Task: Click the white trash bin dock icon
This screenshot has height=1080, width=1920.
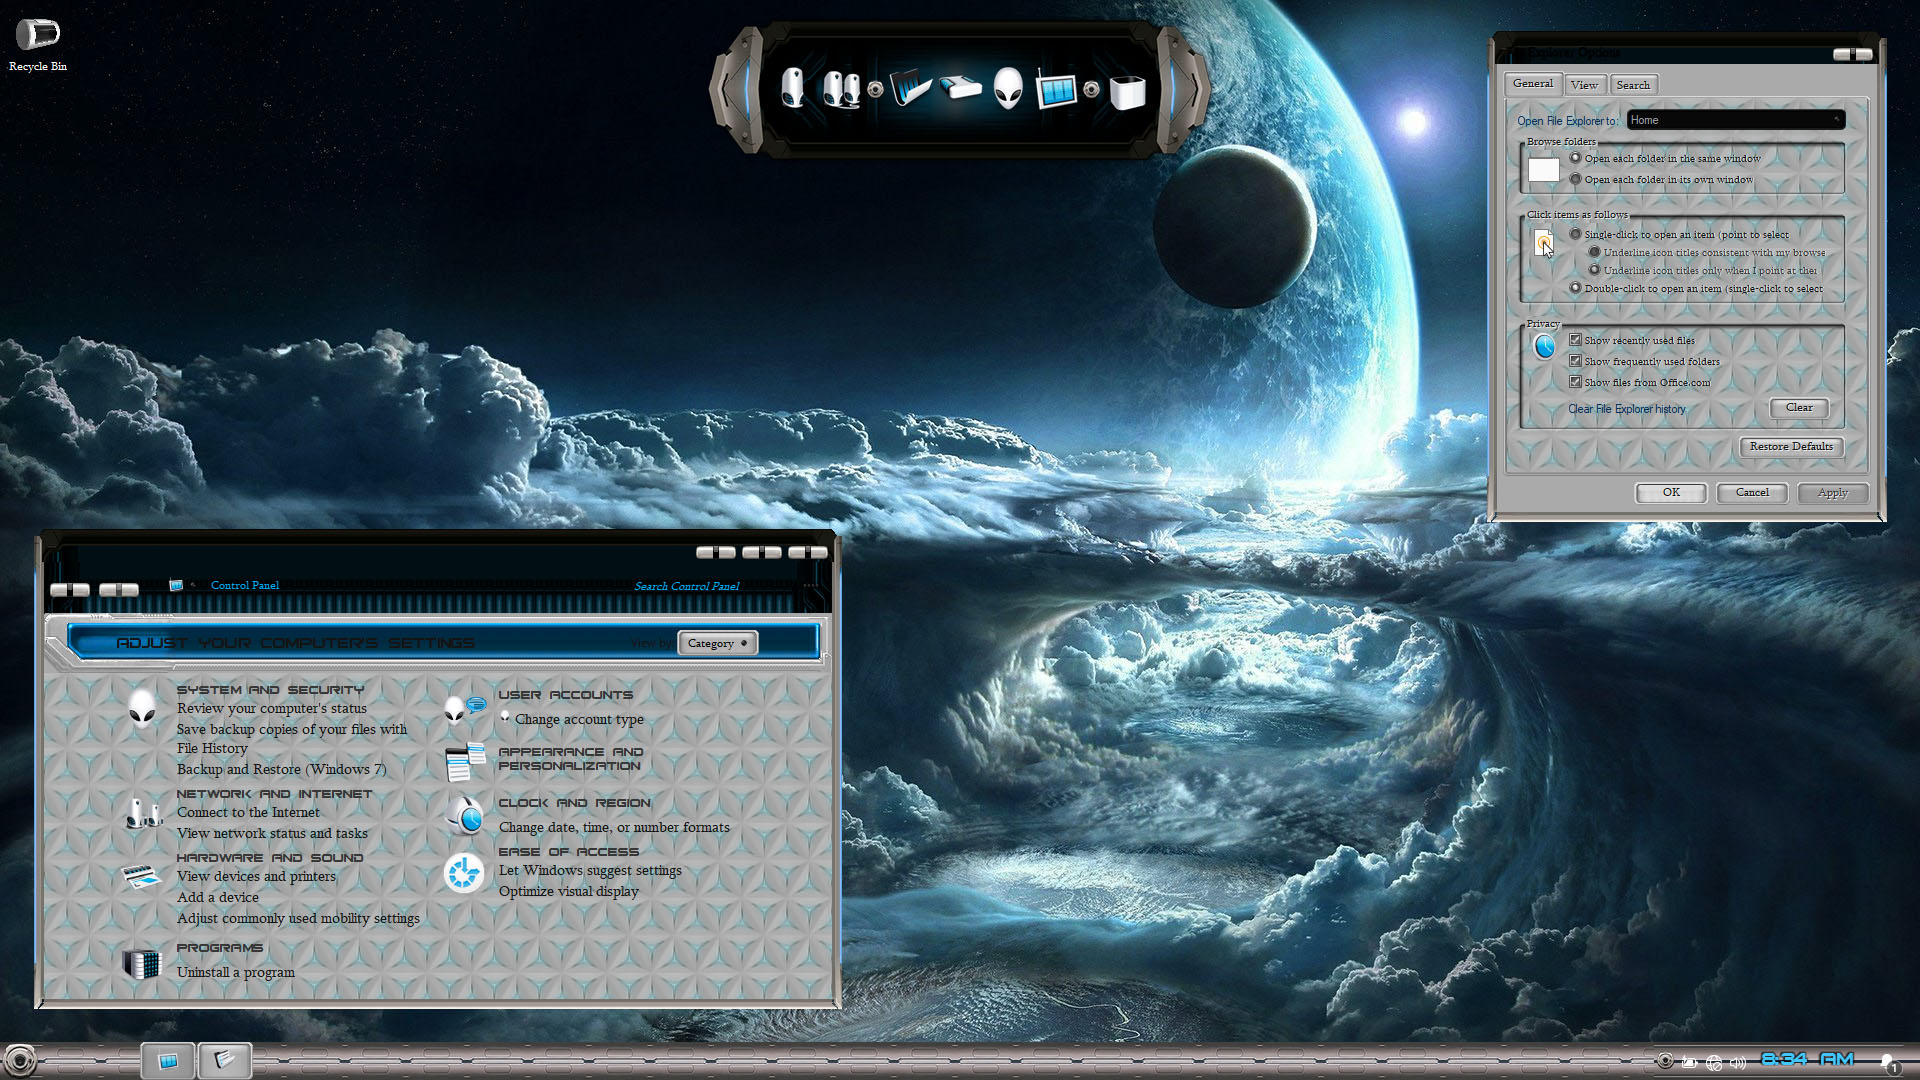Action: (1127, 92)
